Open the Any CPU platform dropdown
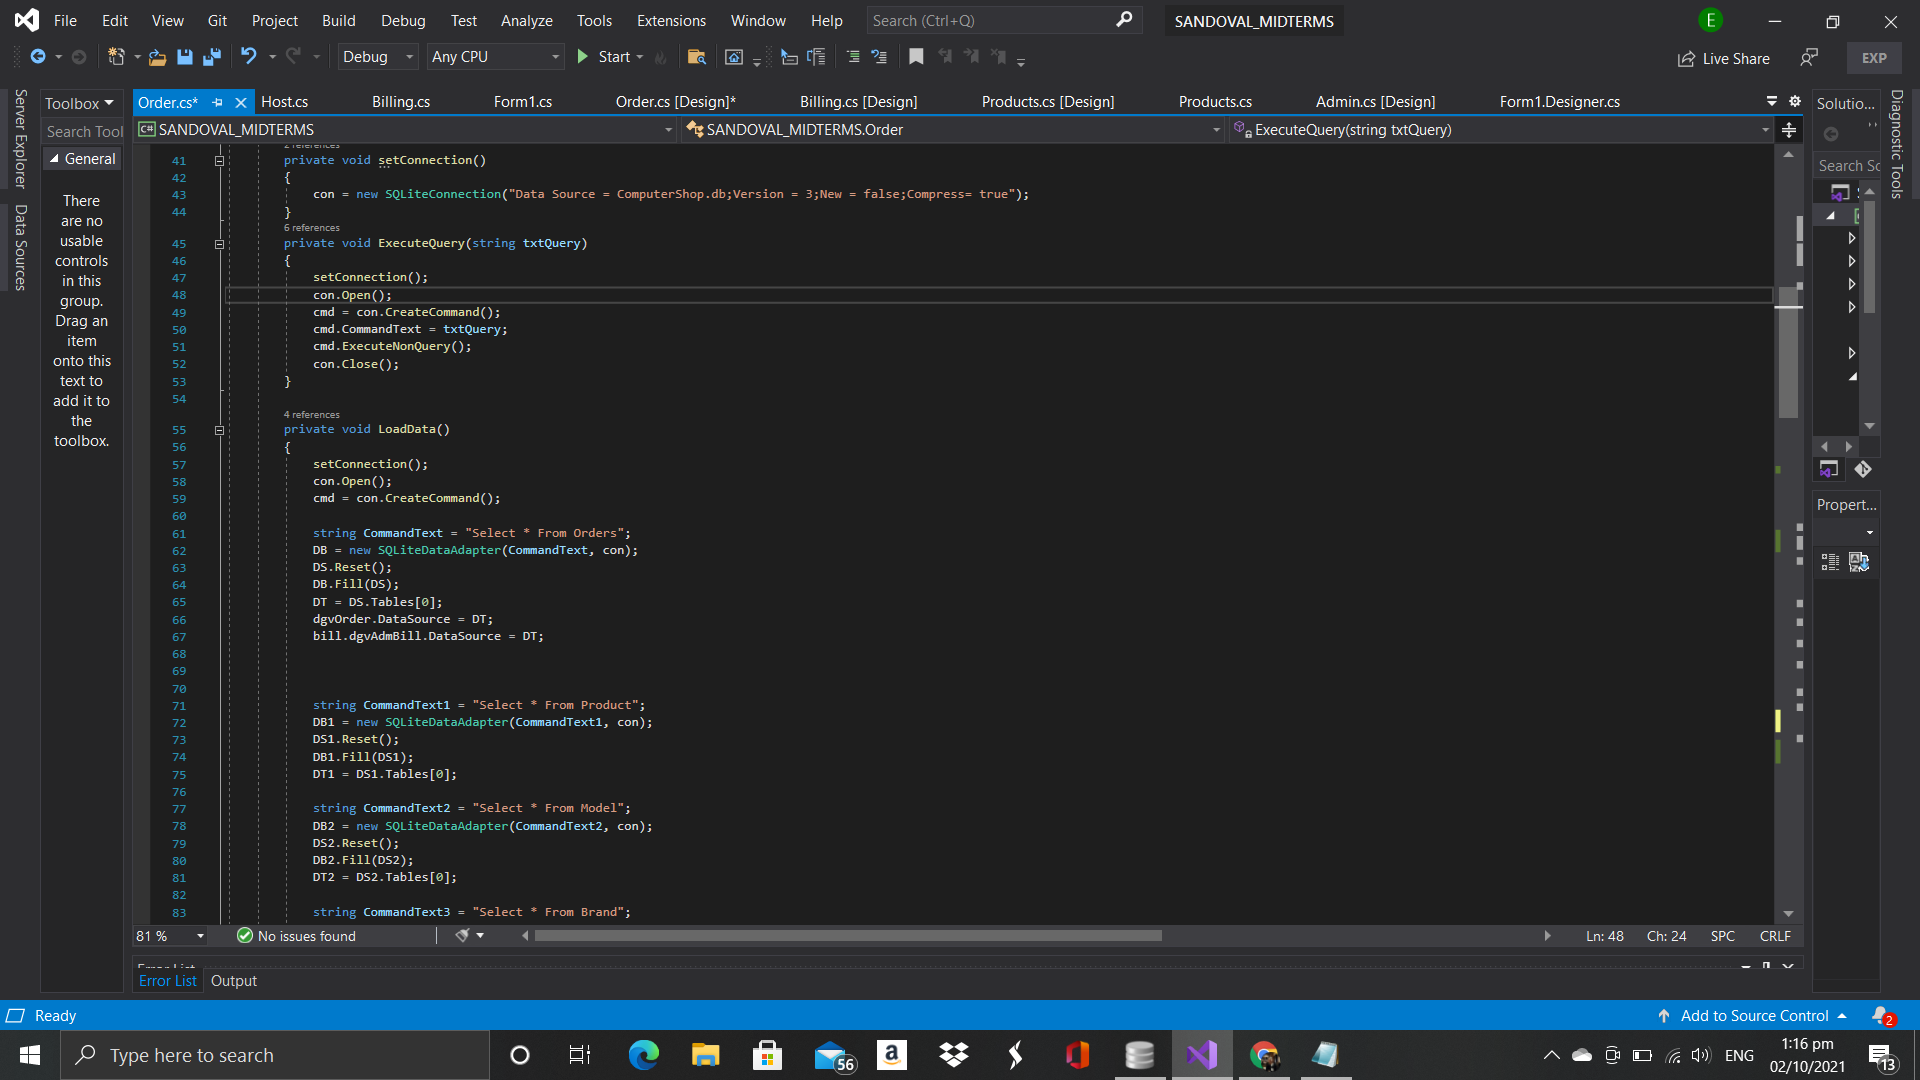 click(495, 57)
